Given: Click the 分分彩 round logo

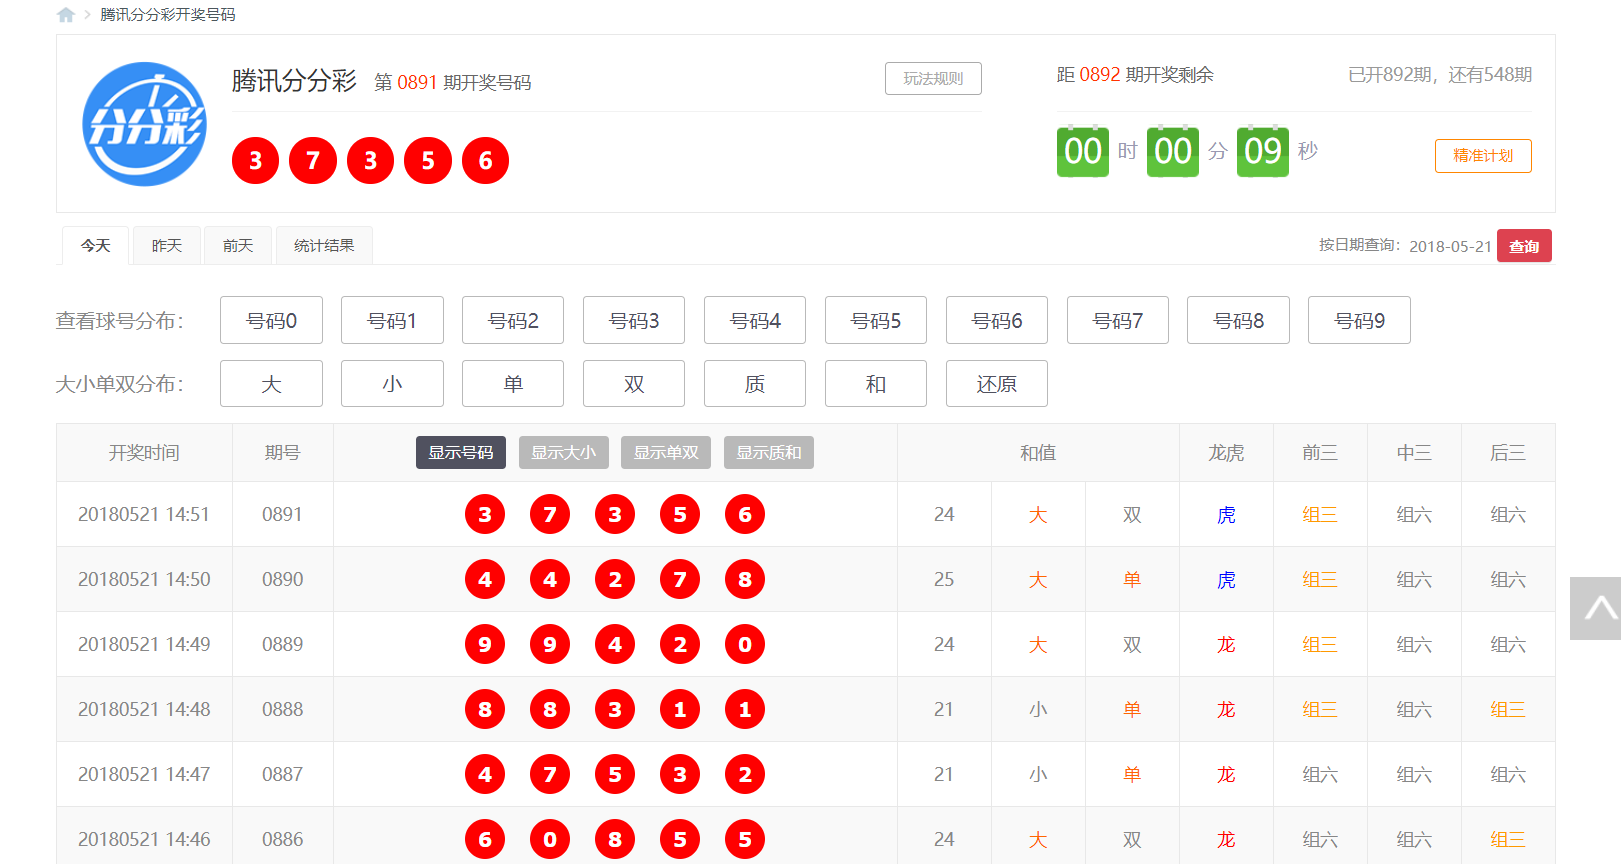Looking at the screenshot, I should tap(144, 124).
